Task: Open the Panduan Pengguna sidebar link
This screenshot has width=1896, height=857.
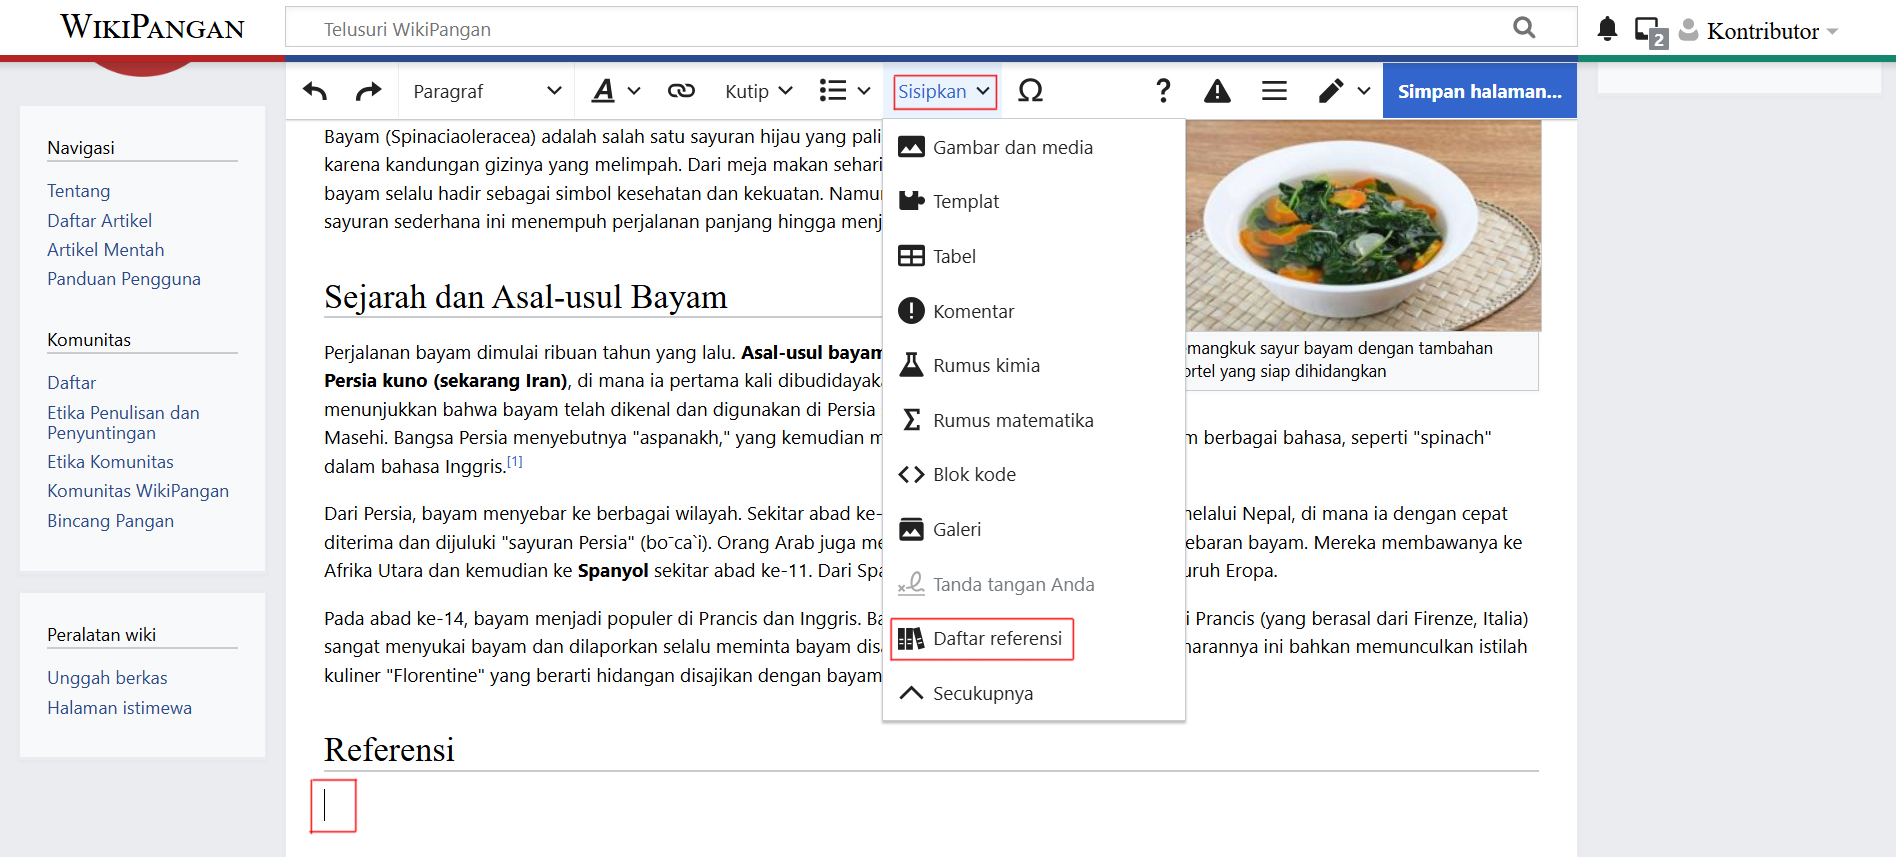Action: [x=124, y=279]
